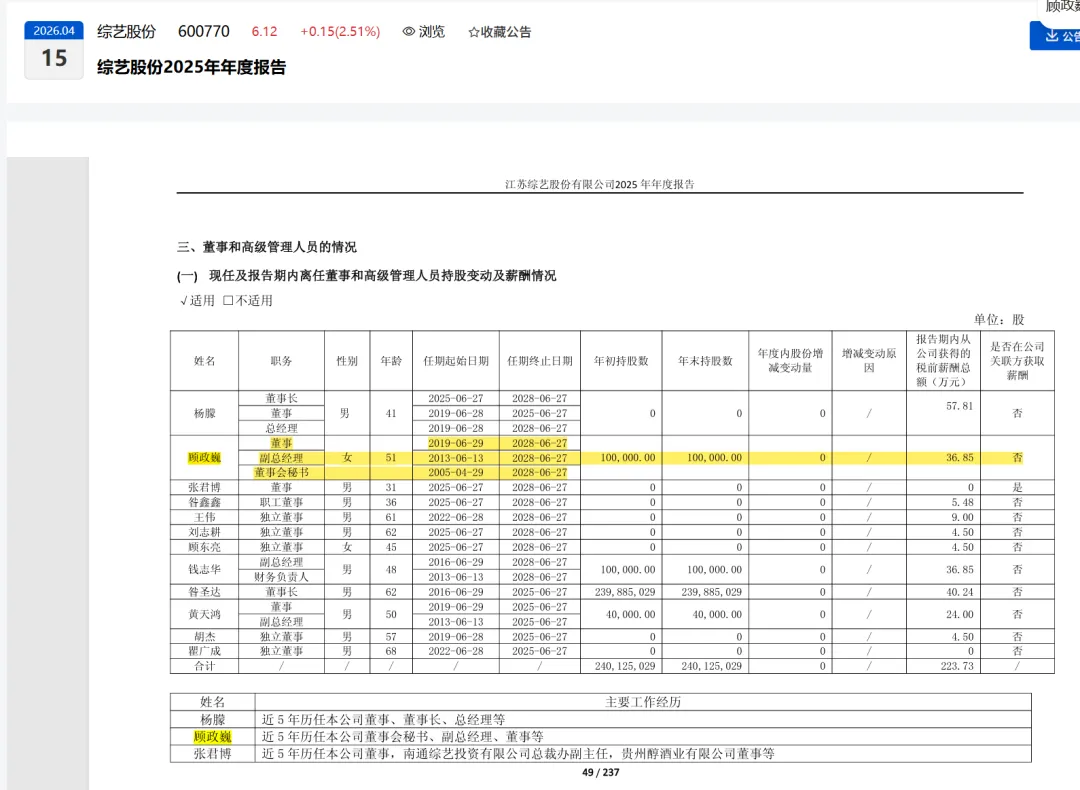Click the star icon to 收藏公告
Screen dimensions: 1080x790
[474, 32]
